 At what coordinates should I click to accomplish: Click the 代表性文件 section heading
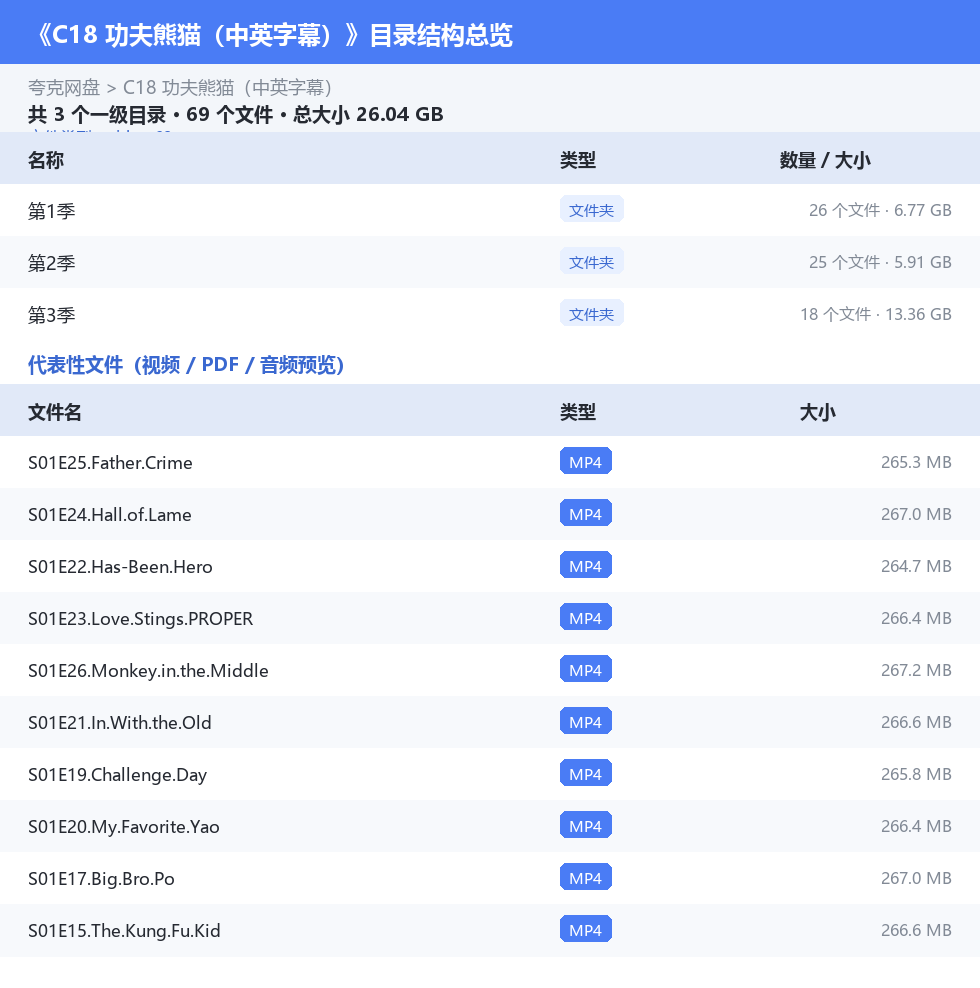(x=186, y=365)
